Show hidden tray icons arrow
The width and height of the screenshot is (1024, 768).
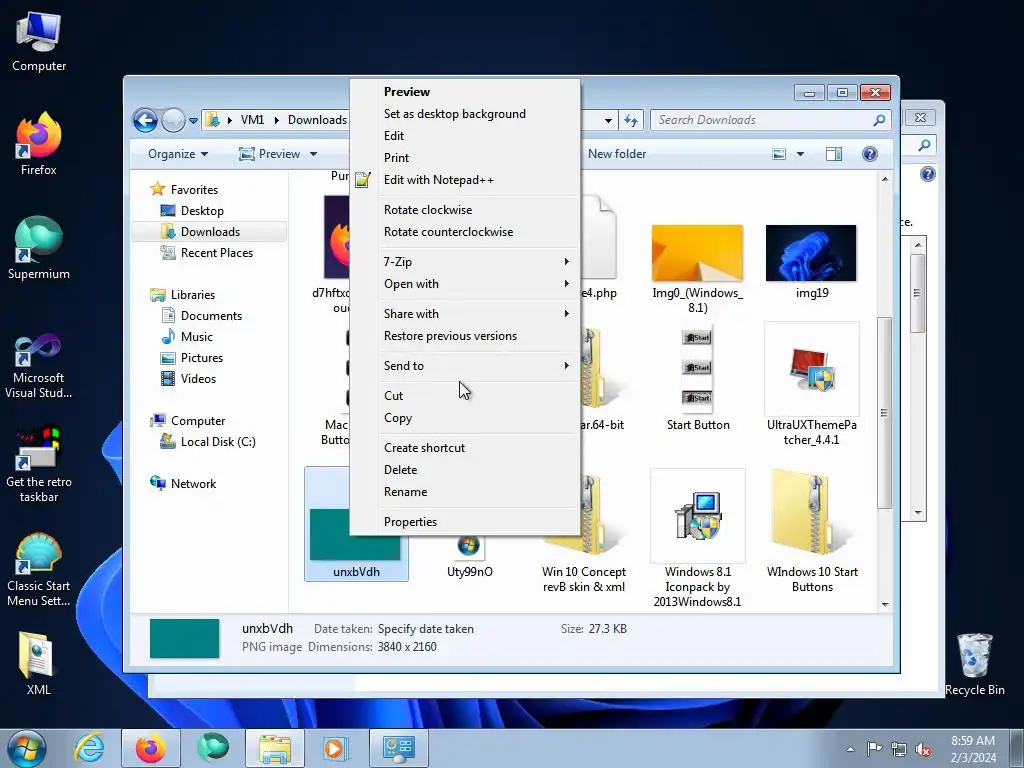pos(850,749)
